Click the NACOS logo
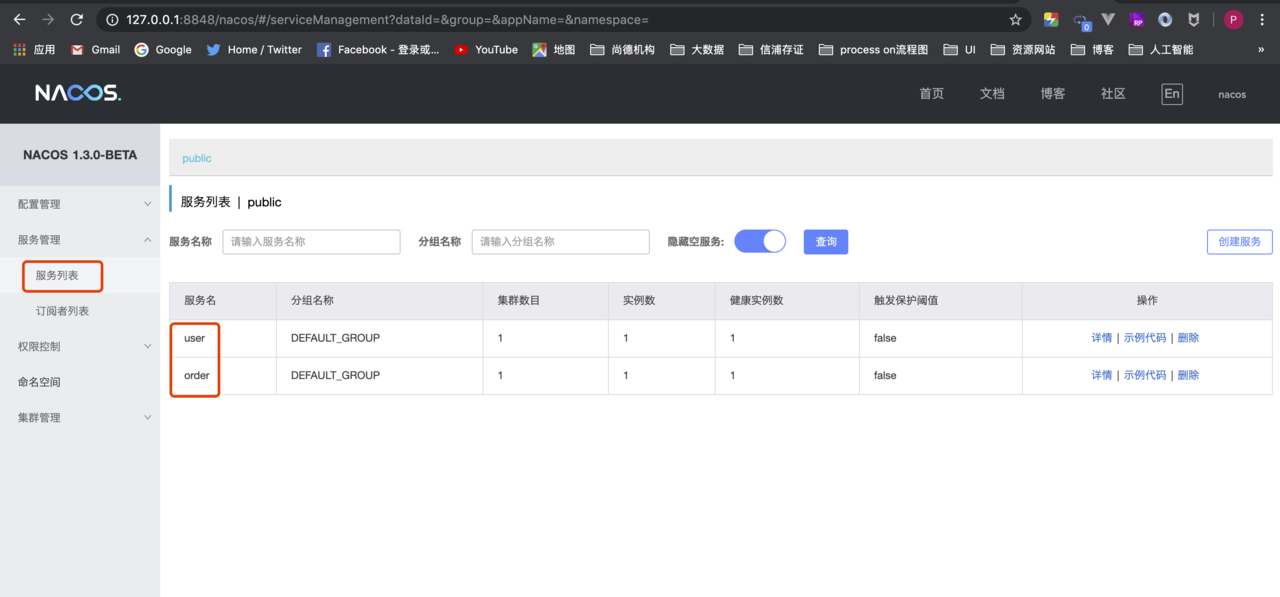 (x=78, y=93)
